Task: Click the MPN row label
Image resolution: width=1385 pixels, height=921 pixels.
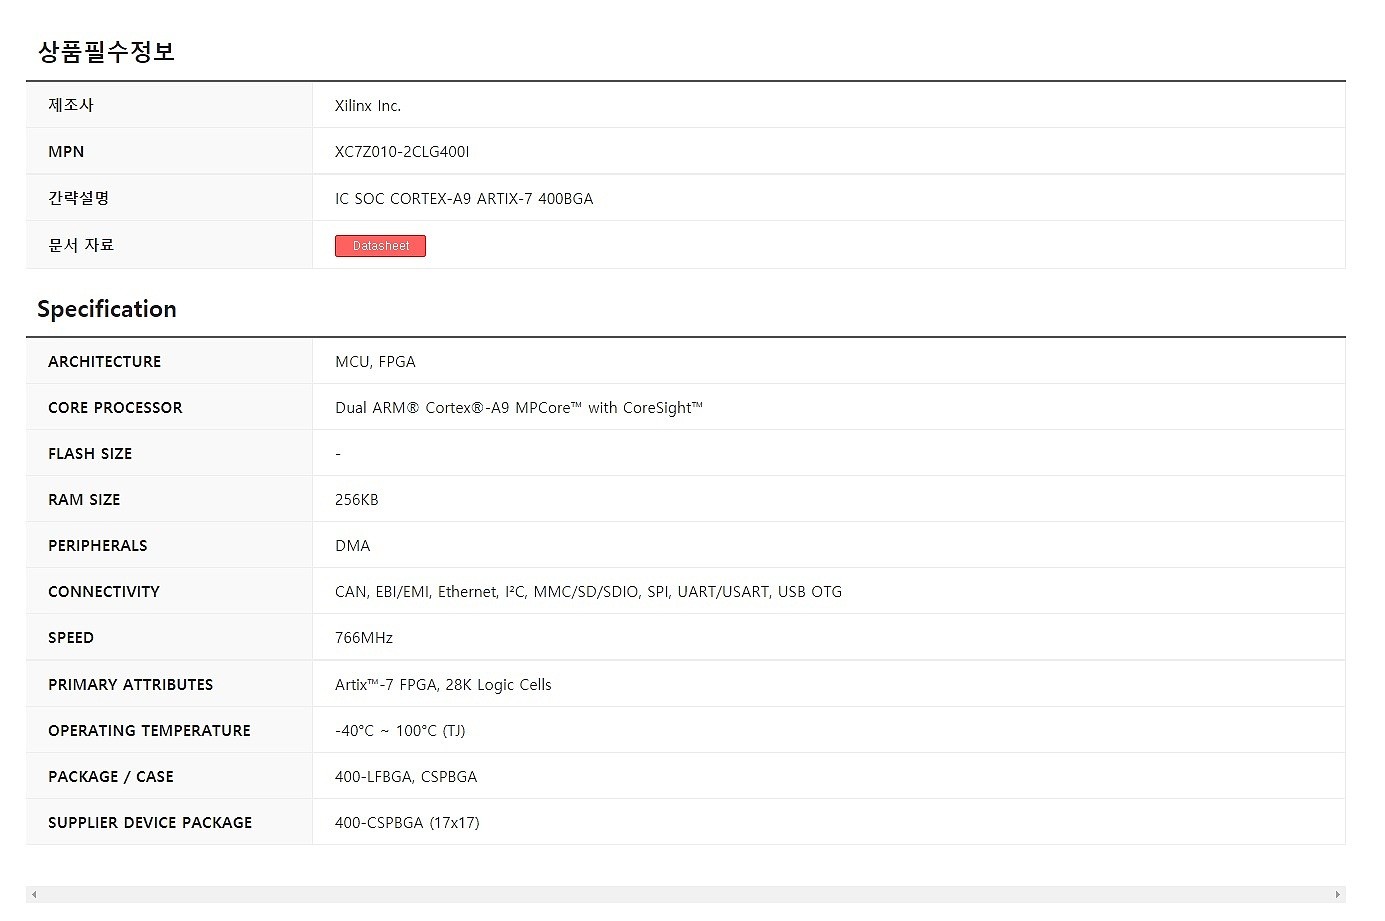Action: (66, 152)
